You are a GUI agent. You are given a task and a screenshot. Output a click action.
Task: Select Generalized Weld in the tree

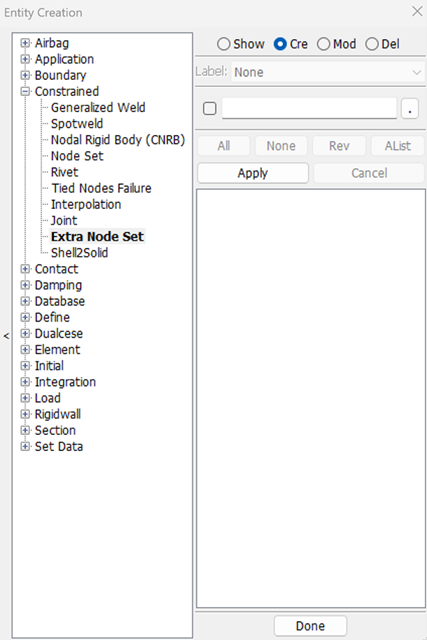tap(98, 107)
